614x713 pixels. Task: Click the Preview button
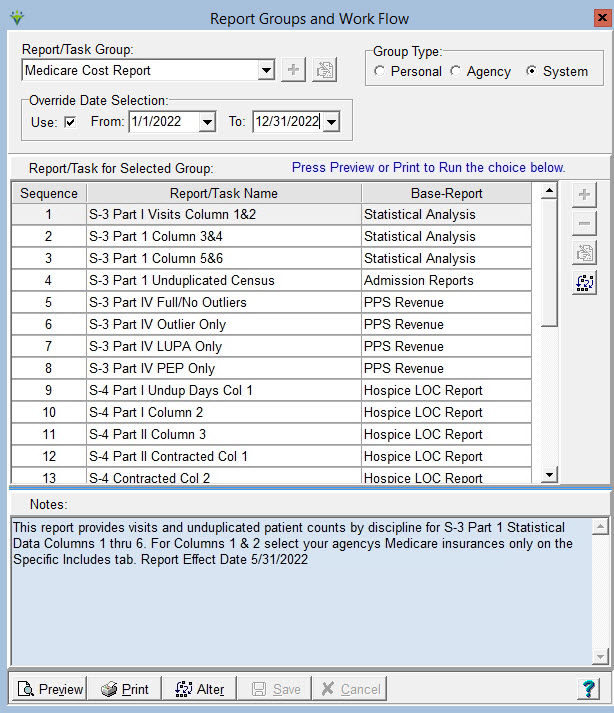coord(49,689)
